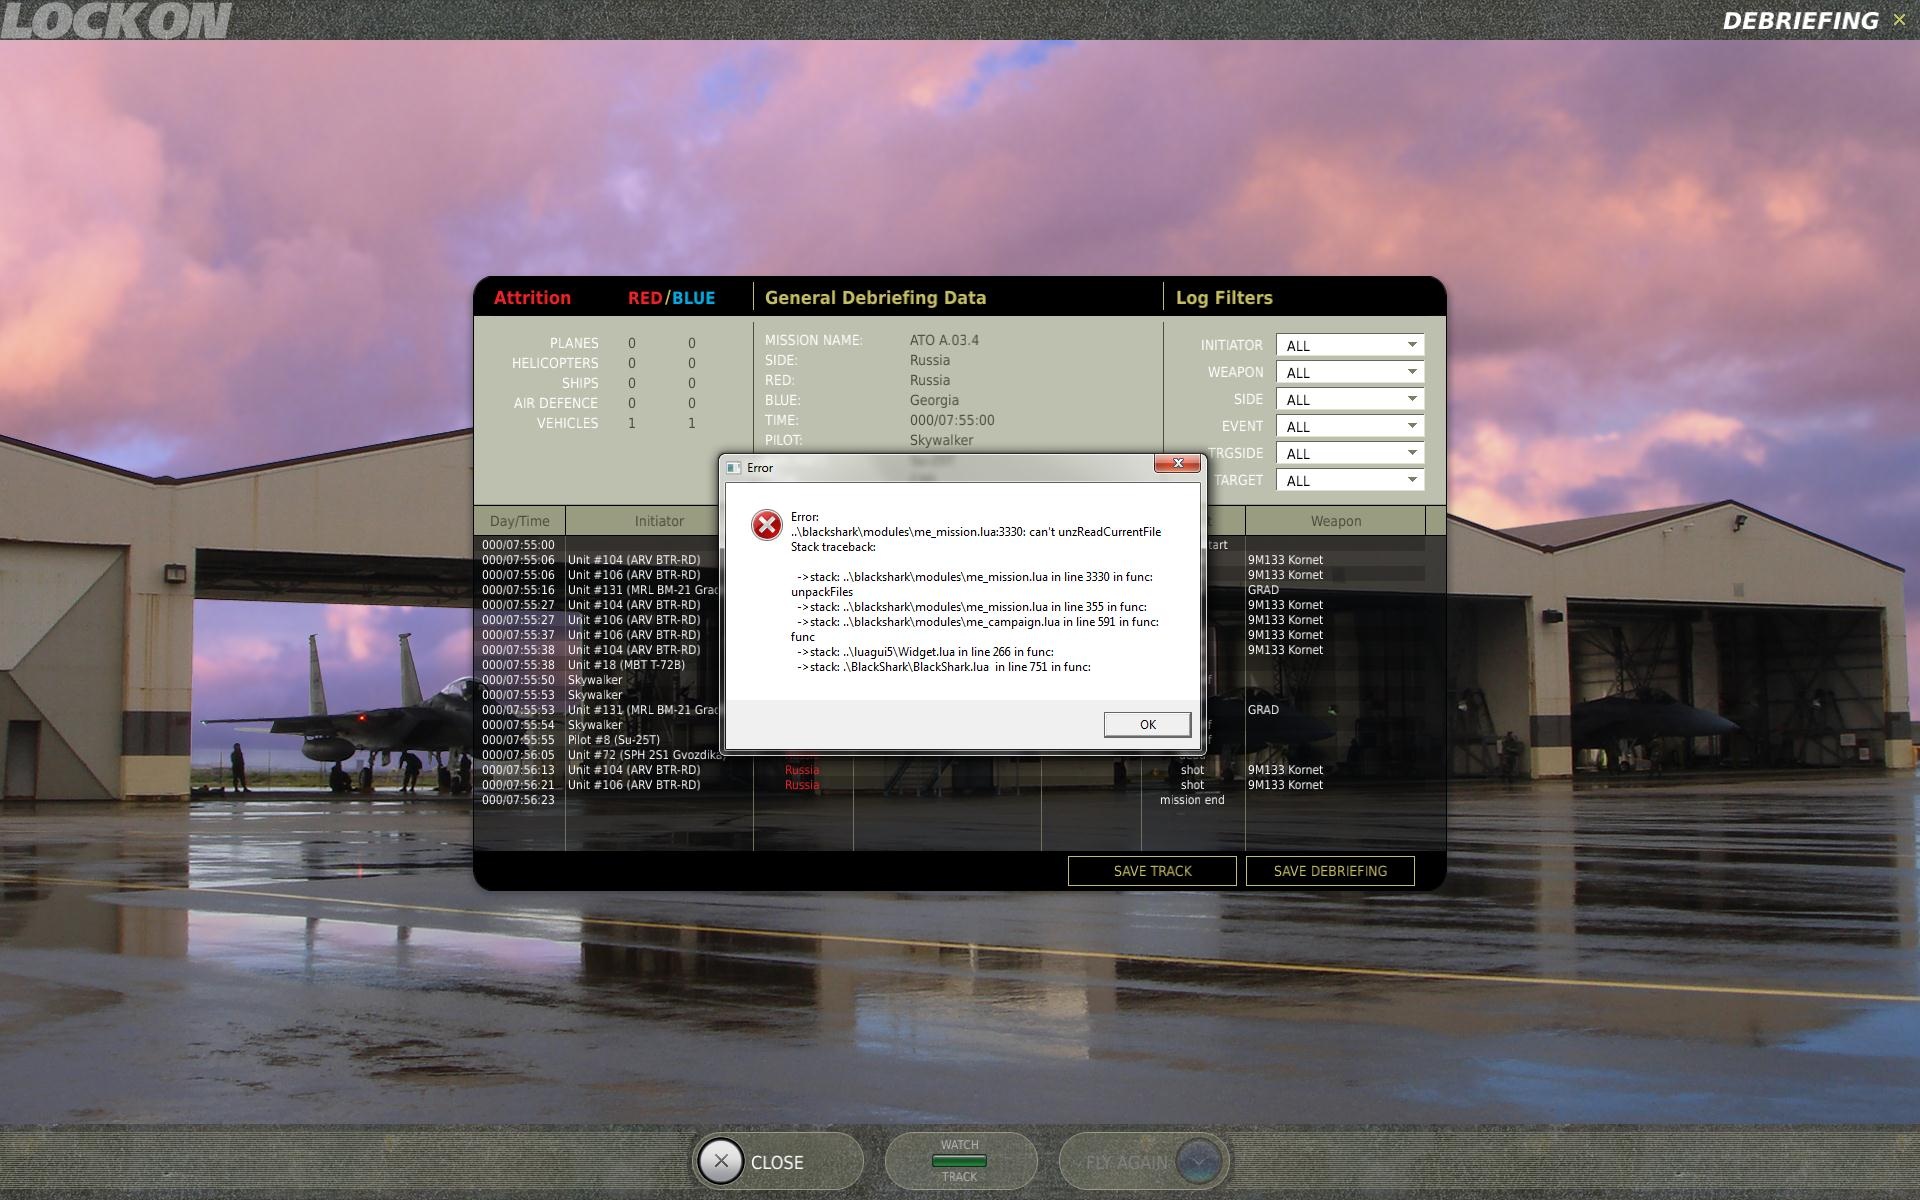Click the Weapon column header
This screenshot has width=1920, height=1200.
(1336, 521)
